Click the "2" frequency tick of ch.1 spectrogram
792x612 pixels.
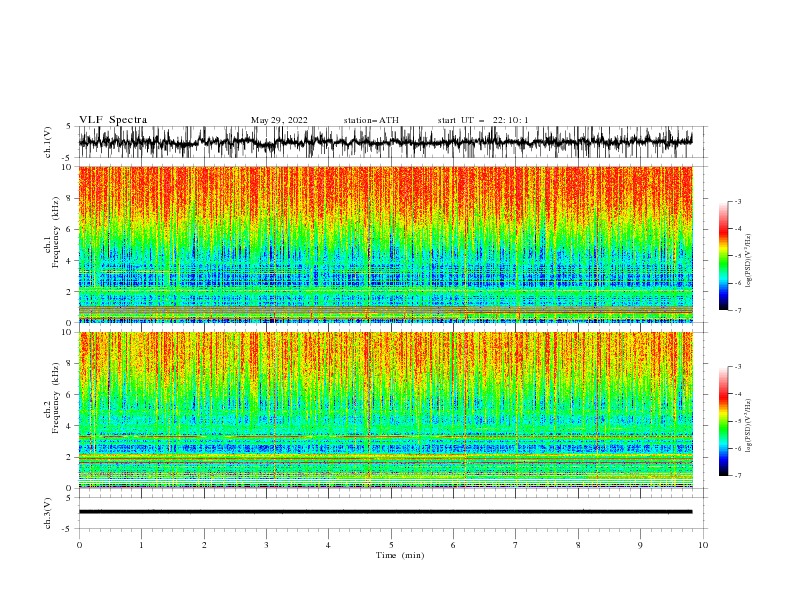coord(69,292)
